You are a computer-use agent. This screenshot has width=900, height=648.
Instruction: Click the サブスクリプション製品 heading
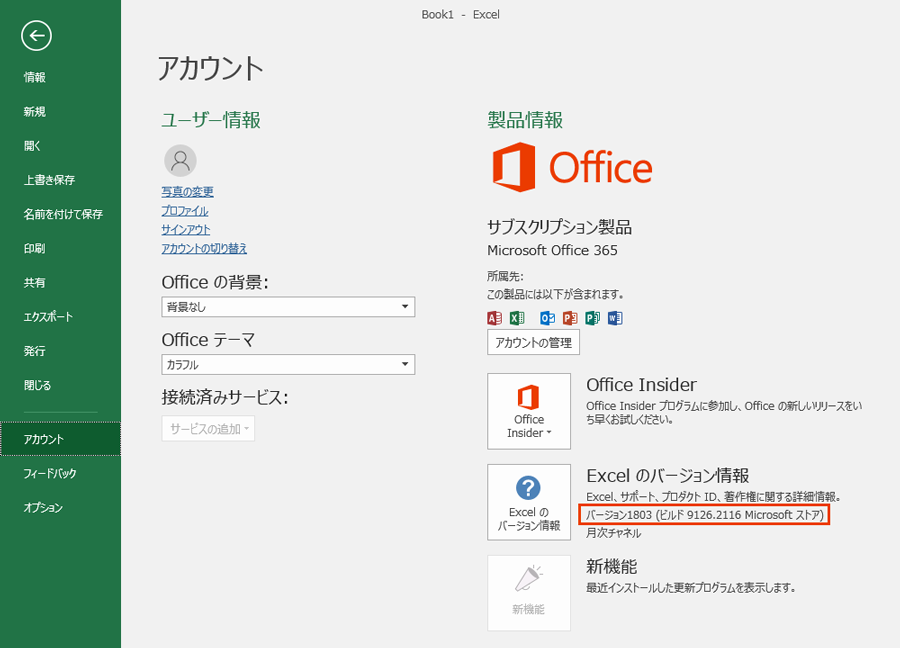560,227
